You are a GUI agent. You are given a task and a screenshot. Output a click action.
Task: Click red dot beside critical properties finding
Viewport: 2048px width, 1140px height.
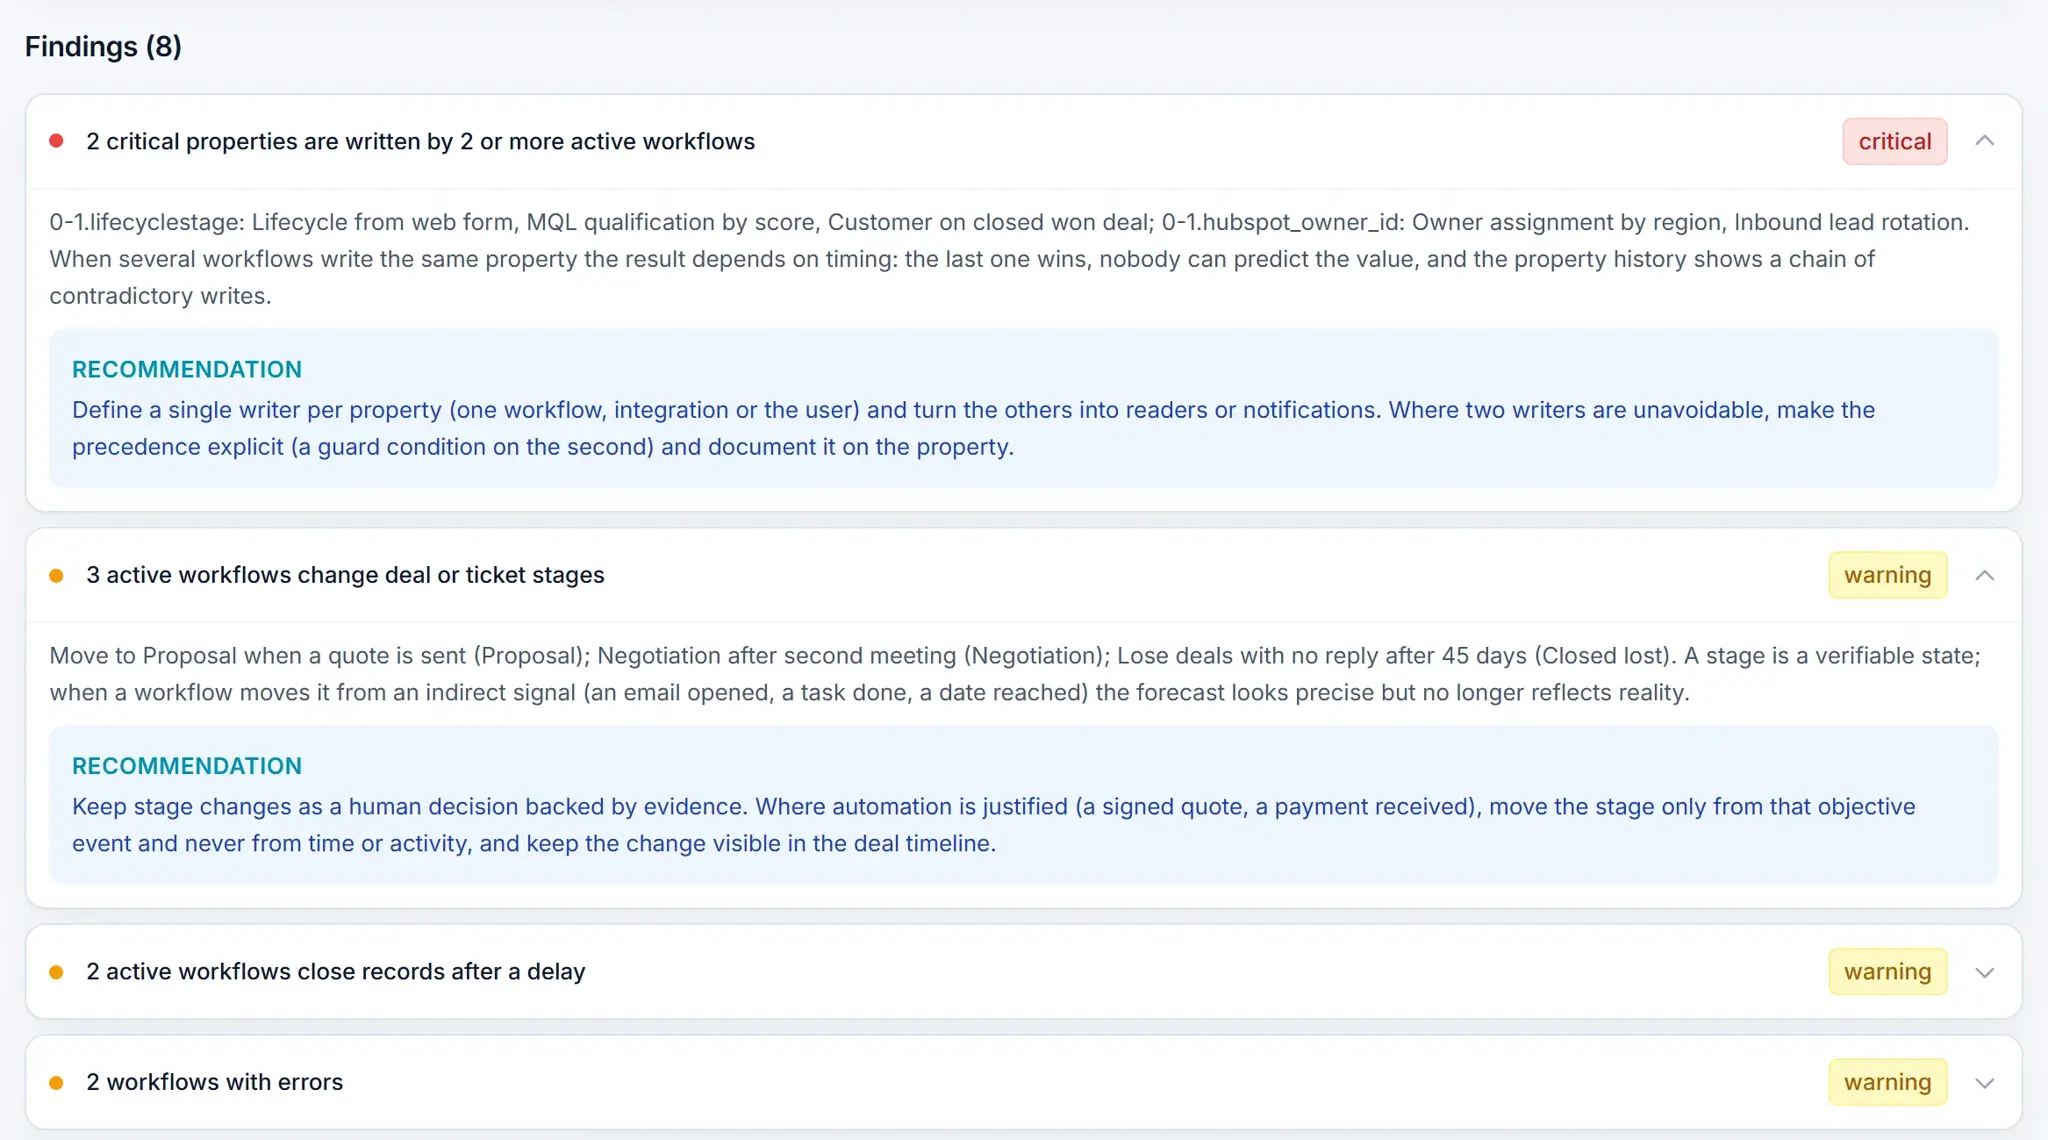tap(57, 141)
